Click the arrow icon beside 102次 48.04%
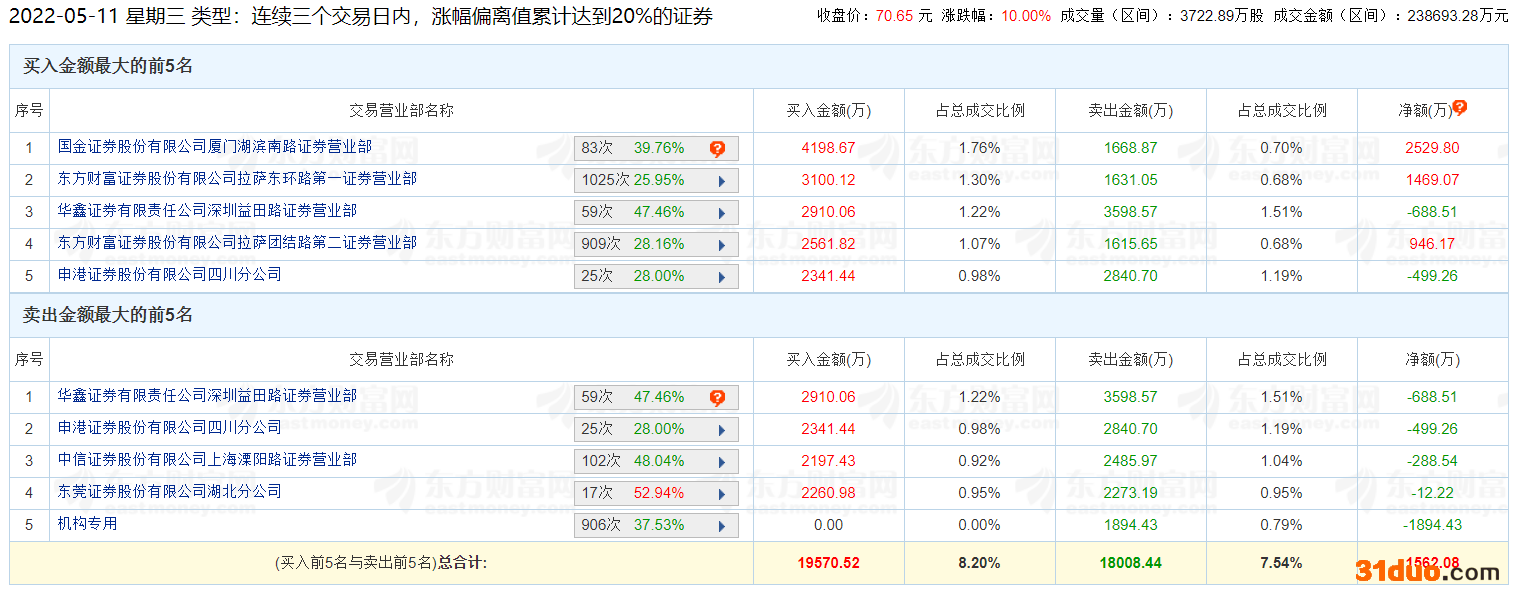 [722, 462]
